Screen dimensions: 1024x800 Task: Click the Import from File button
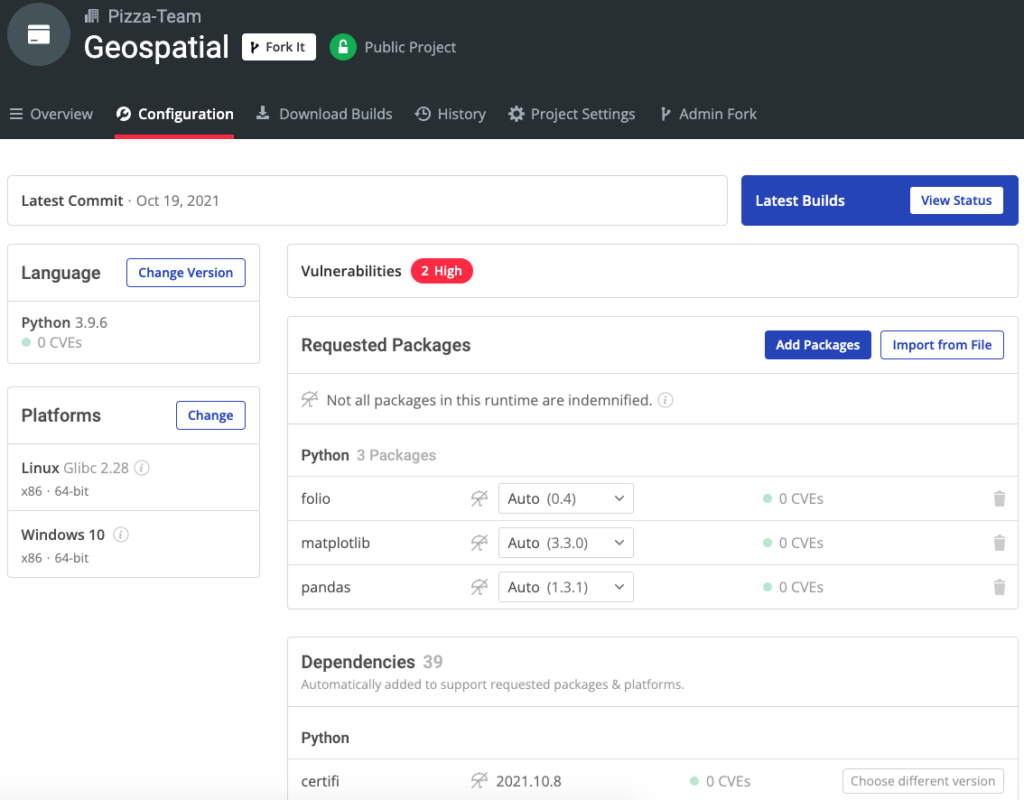[941, 345]
